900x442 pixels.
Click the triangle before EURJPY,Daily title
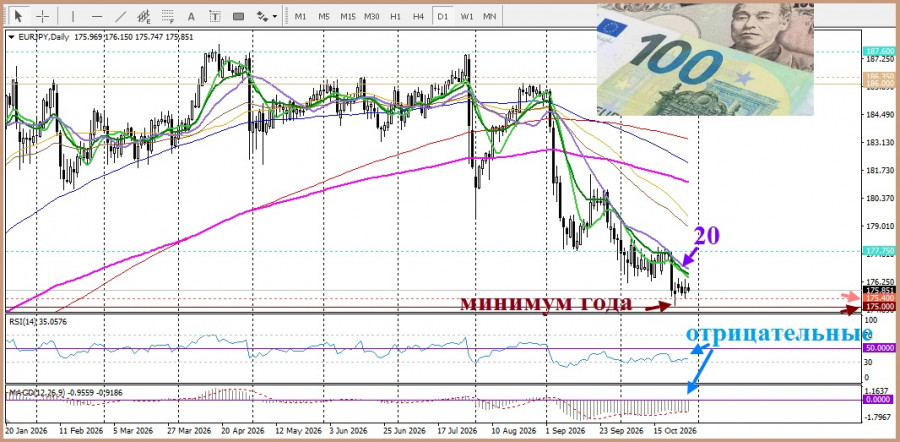tap(11, 37)
